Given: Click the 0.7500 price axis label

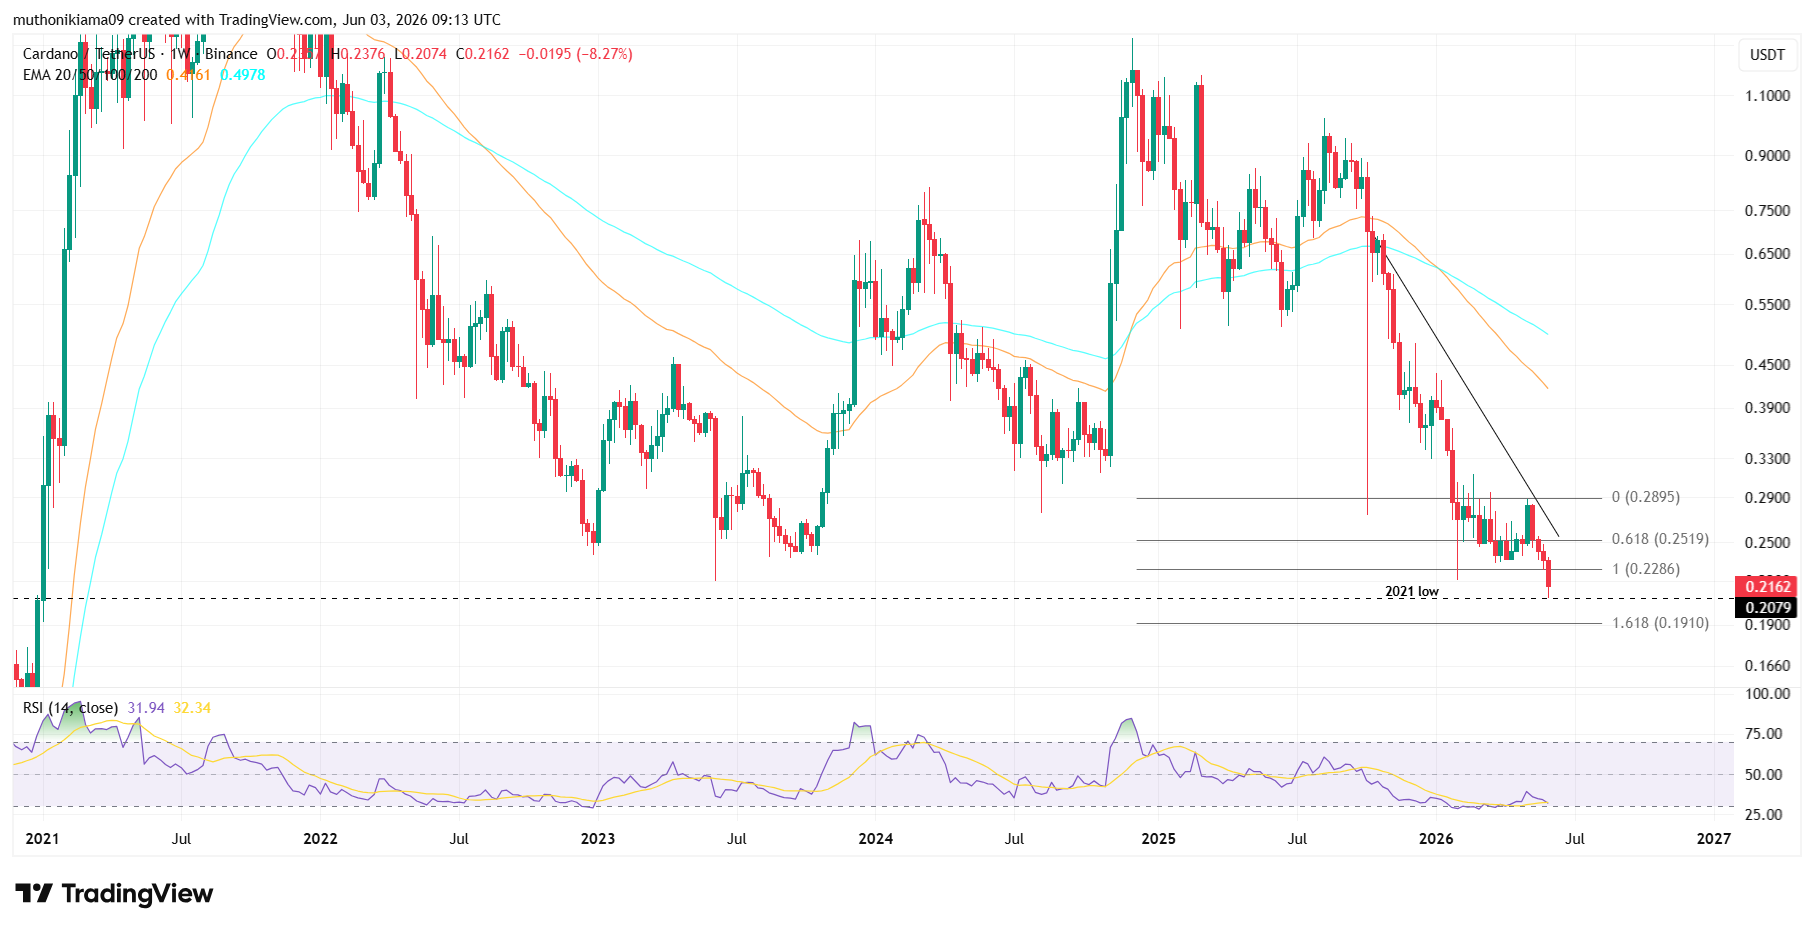Looking at the screenshot, I should coord(1767,211).
